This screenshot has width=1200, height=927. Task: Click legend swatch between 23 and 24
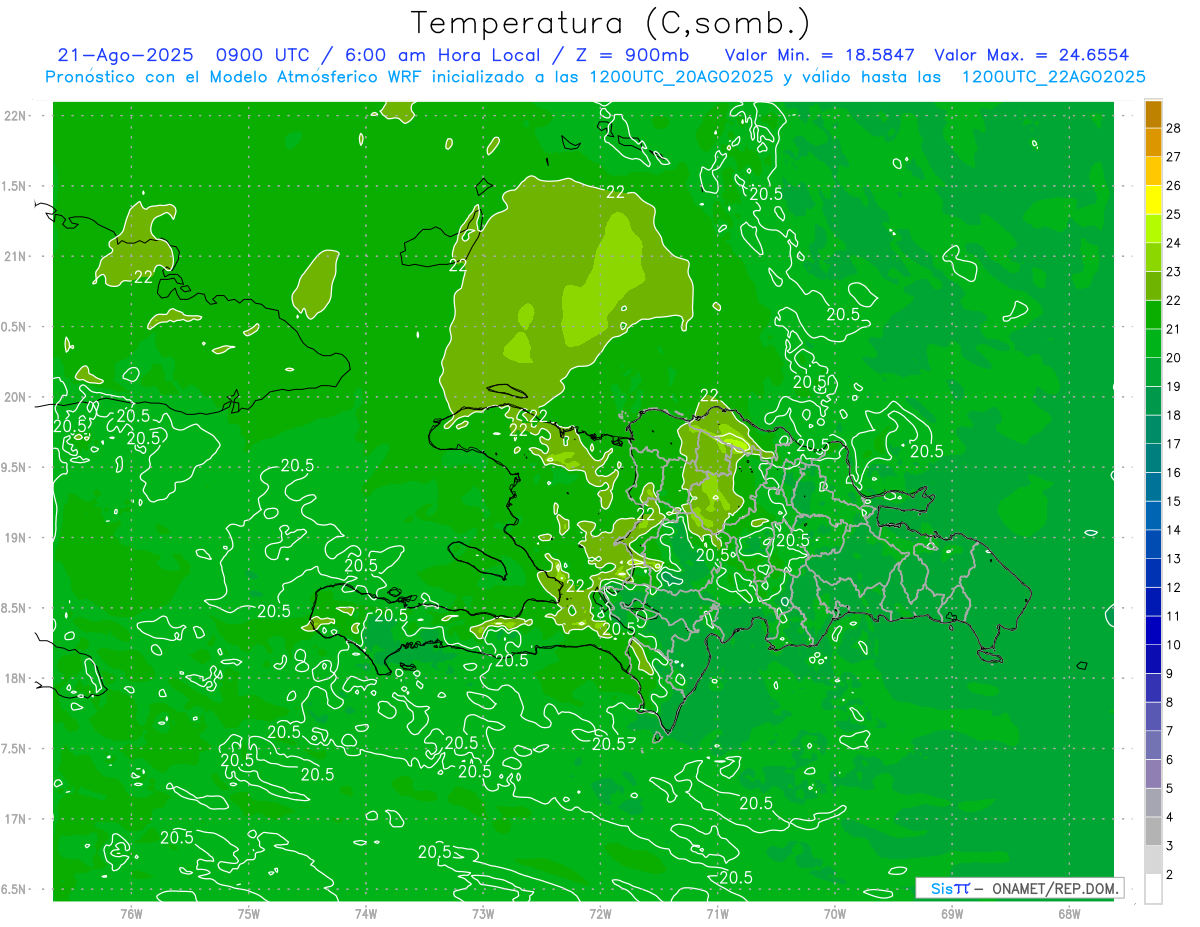pyautogui.click(x=1153, y=257)
